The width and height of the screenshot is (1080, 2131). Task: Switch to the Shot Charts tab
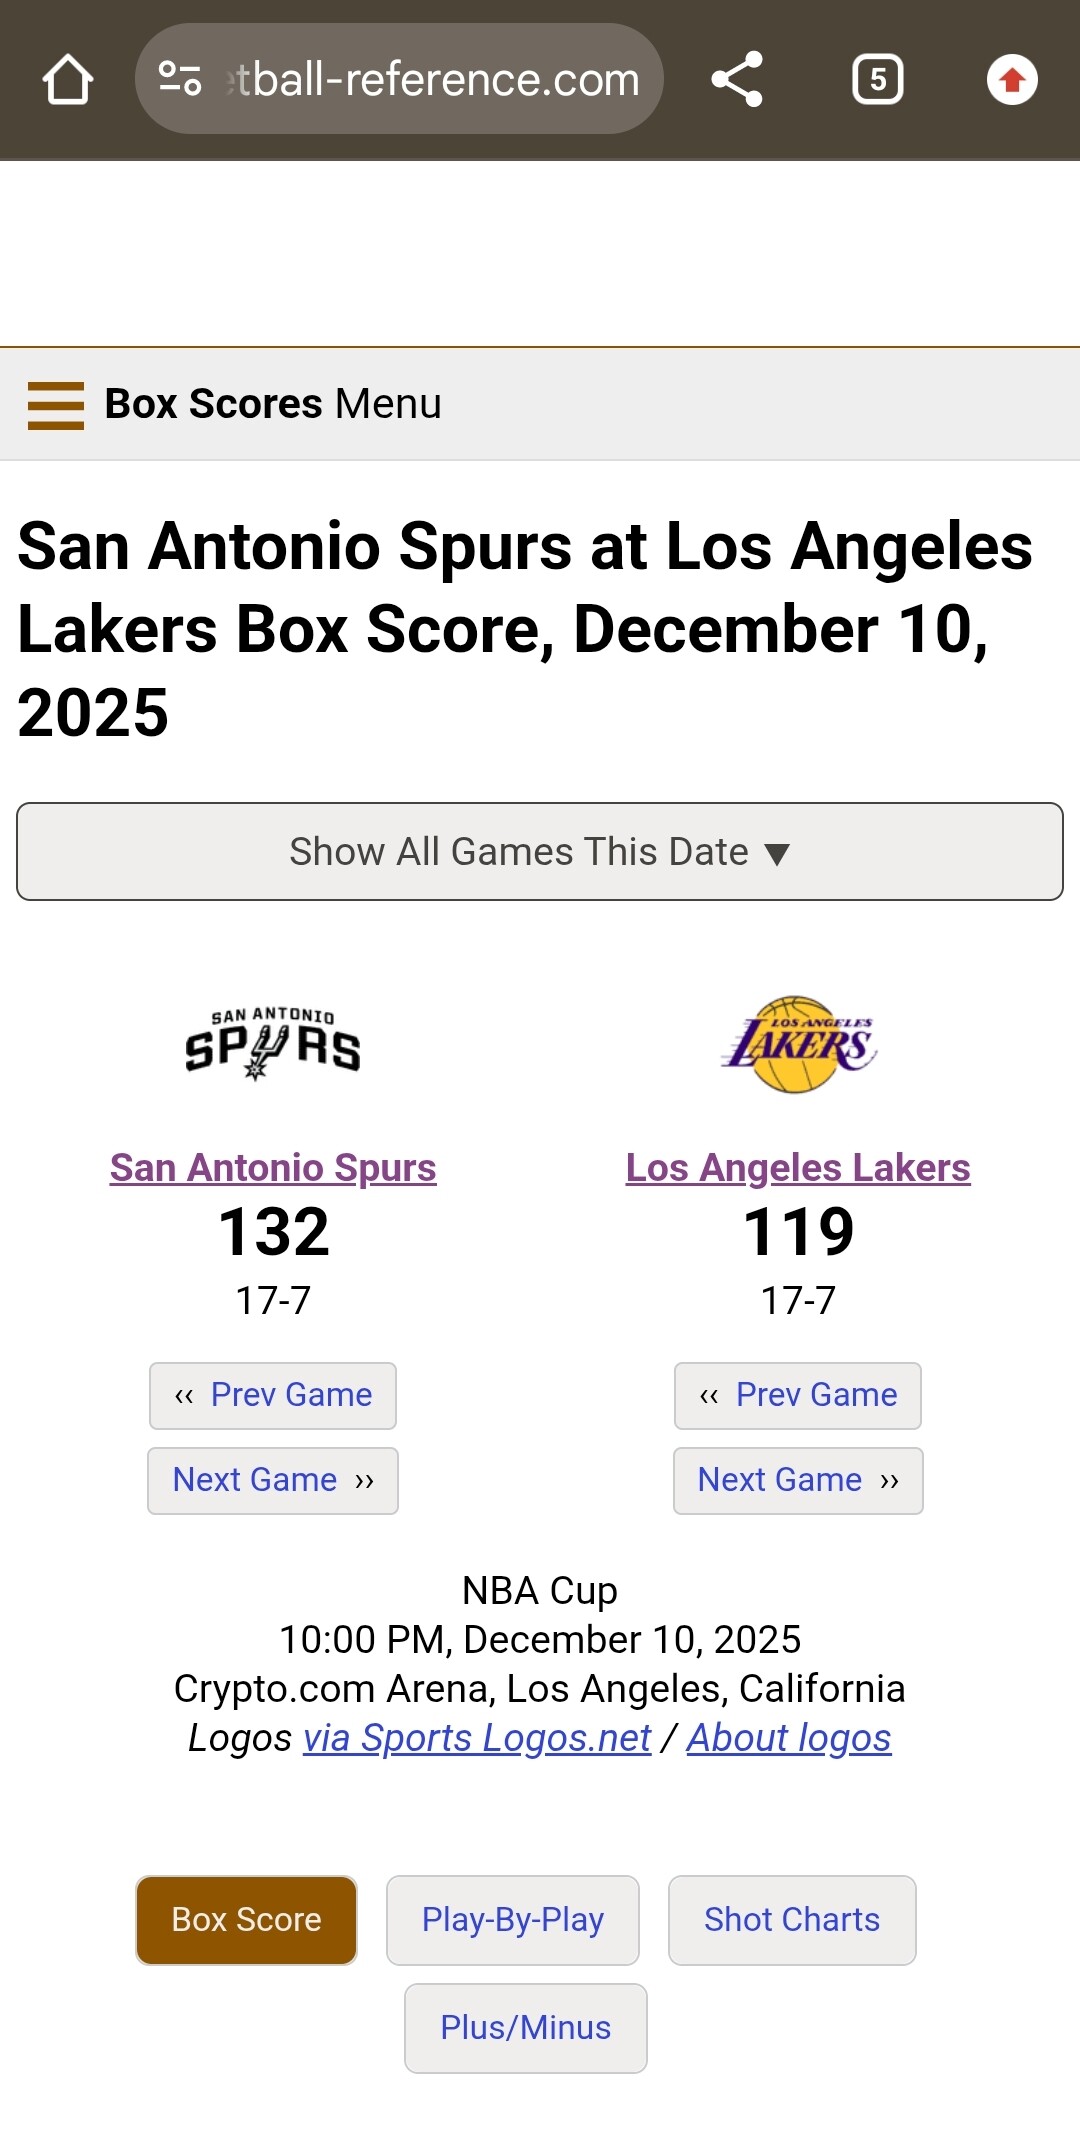pos(792,1920)
